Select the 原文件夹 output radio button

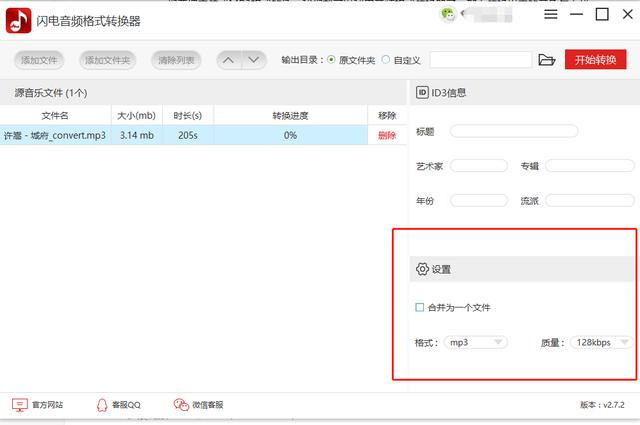pos(331,60)
